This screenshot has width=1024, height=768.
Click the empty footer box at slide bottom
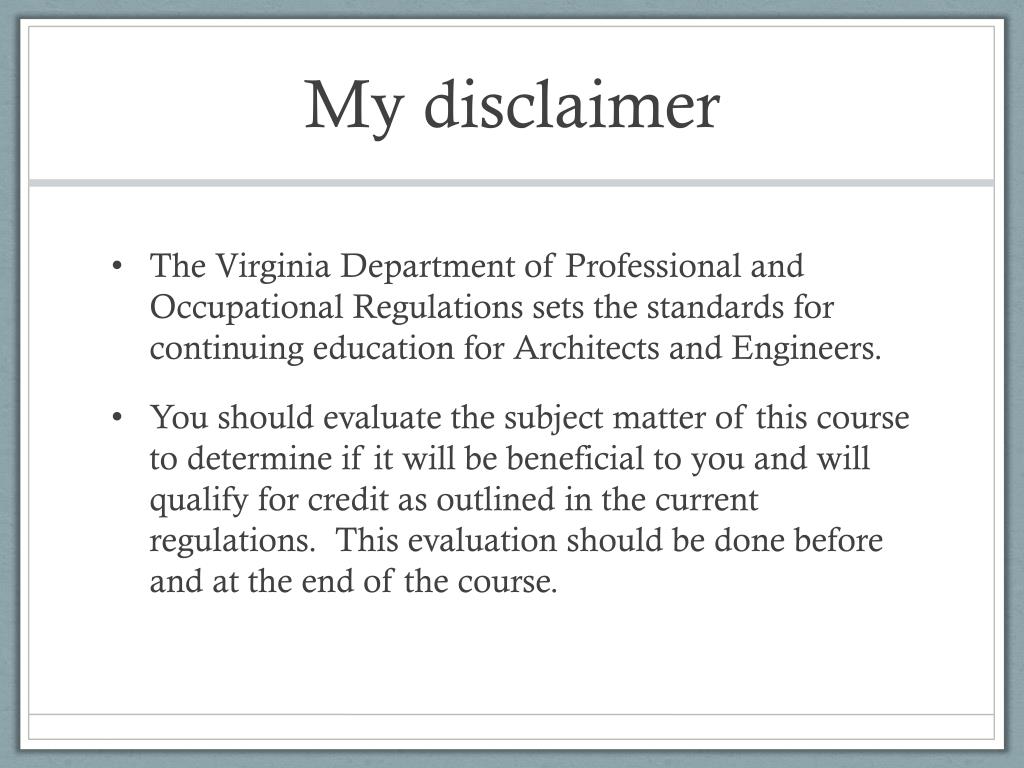tap(511, 726)
